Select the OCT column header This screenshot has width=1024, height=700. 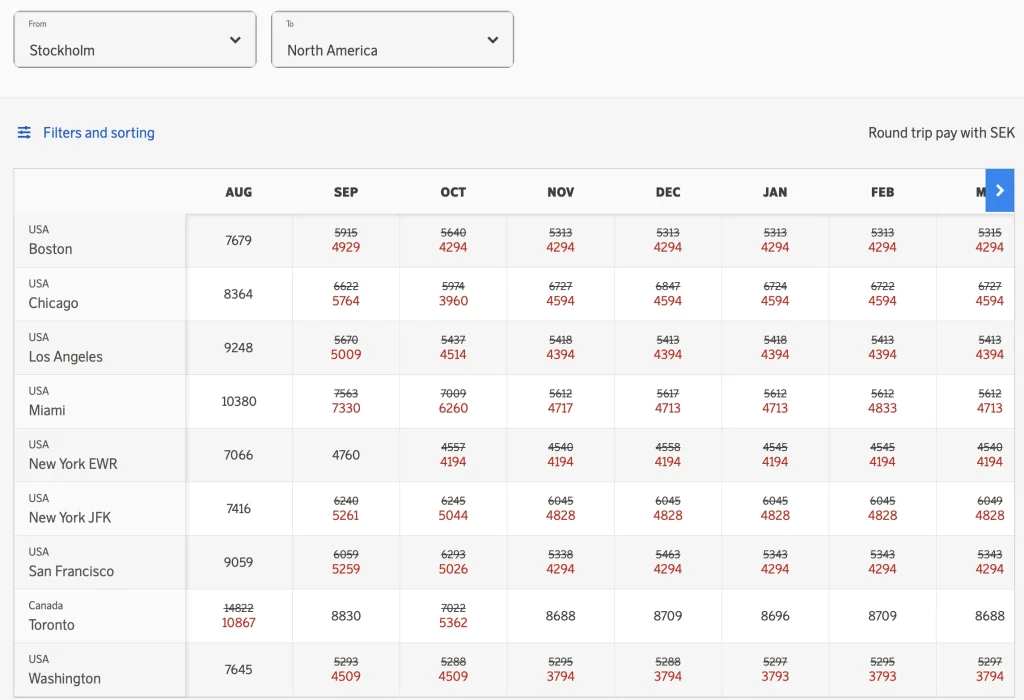[453, 192]
